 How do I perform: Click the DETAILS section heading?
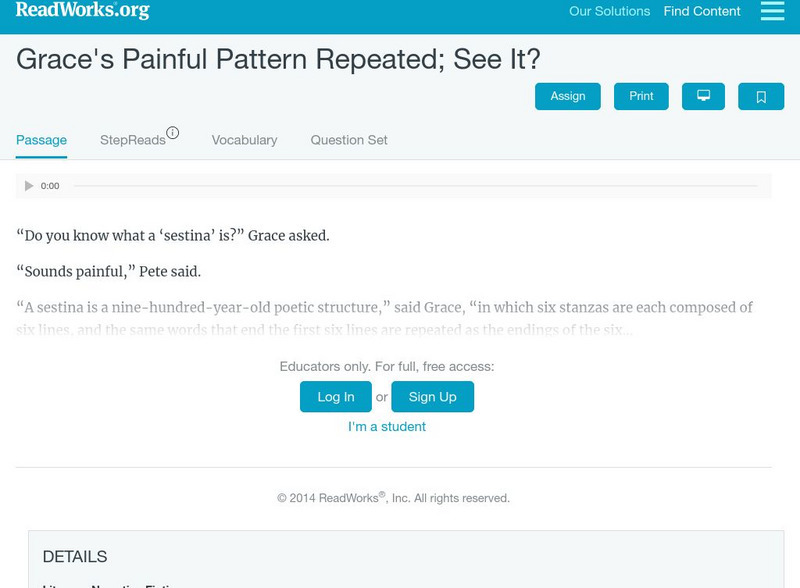coord(75,557)
